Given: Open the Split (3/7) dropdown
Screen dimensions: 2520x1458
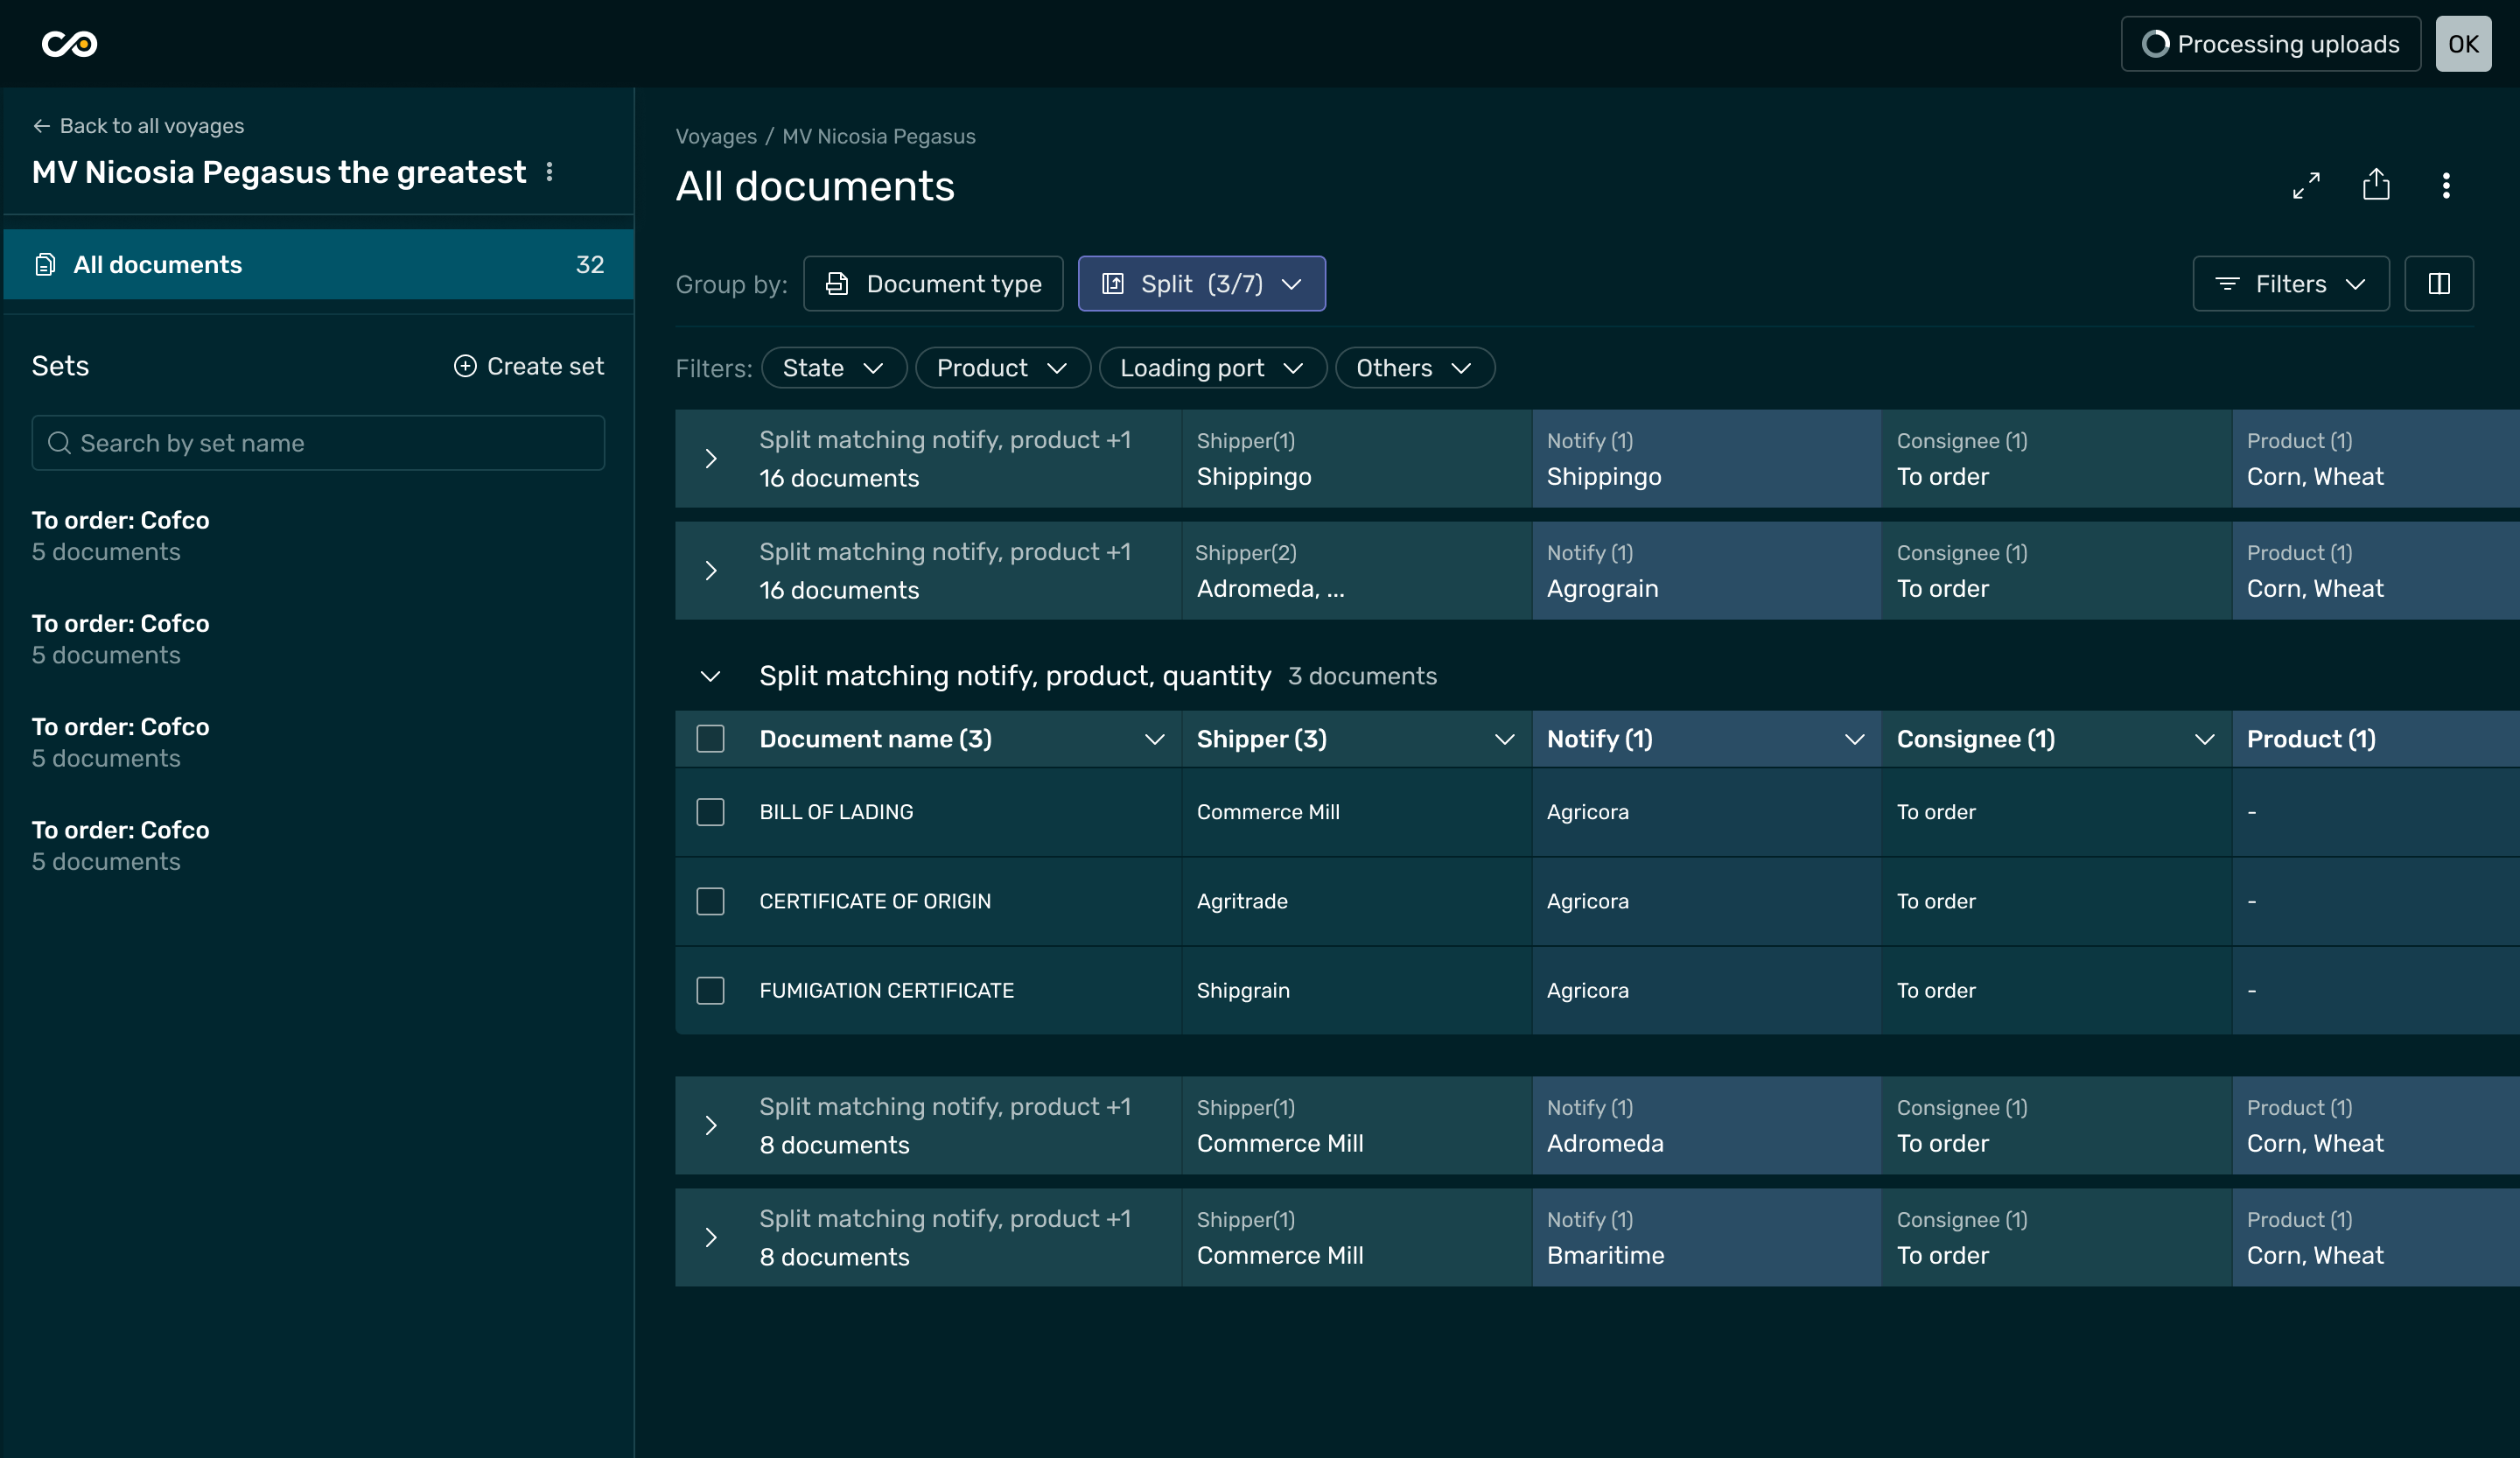Looking at the screenshot, I should (1201, 284).
